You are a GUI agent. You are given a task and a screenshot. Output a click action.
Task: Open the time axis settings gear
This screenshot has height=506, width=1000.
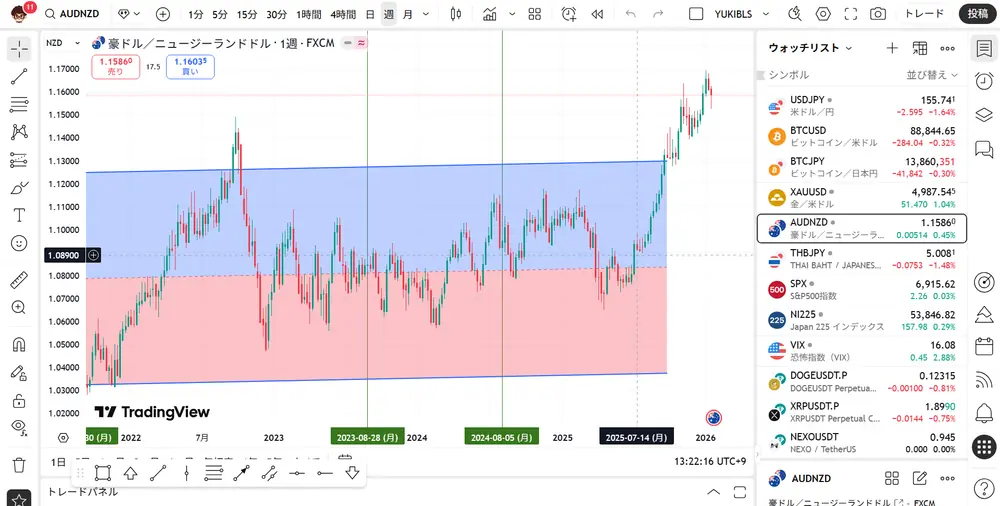click(x=62, y=438)
